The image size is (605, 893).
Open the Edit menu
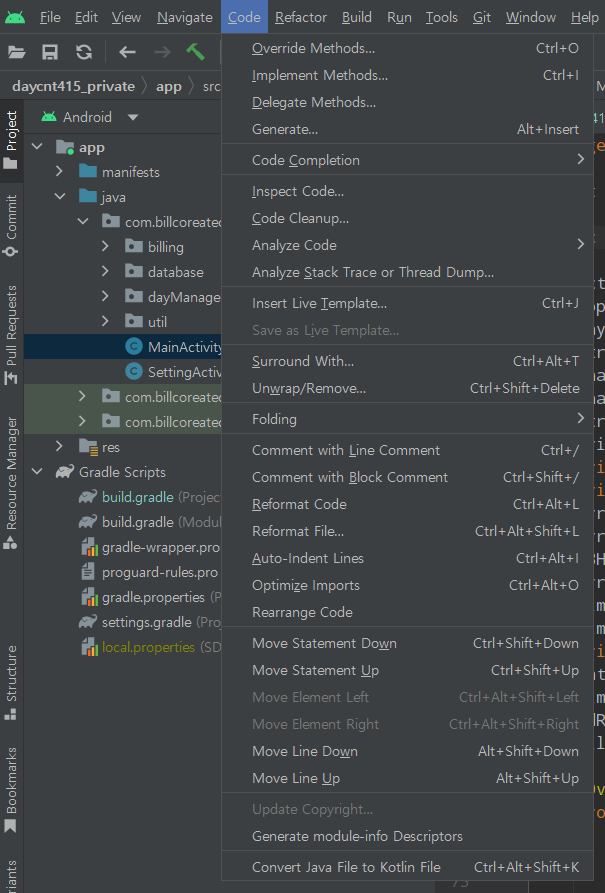(x=86, y=18)
